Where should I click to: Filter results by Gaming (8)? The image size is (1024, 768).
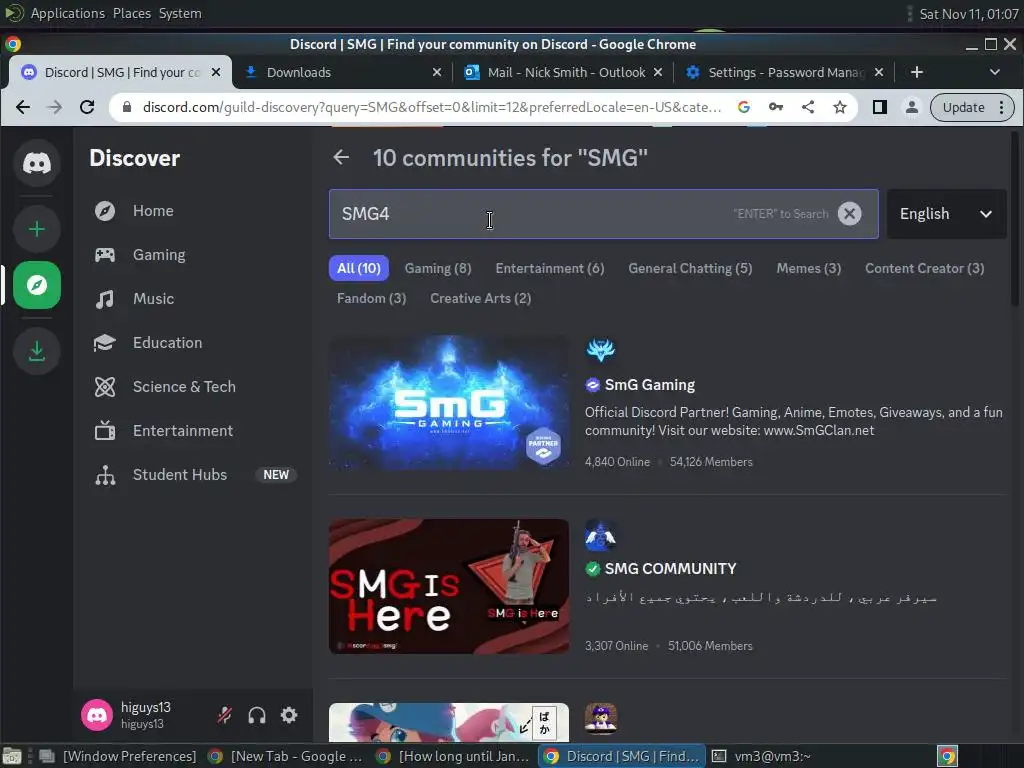pos(438,268)
